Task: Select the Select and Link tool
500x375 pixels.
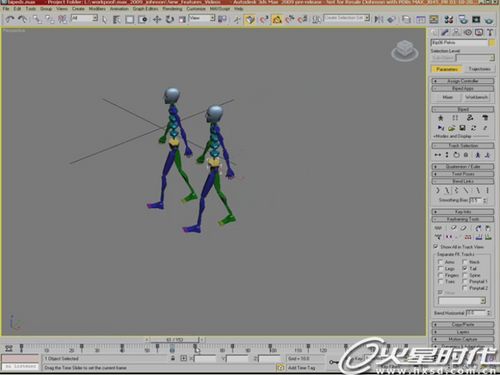Action: [37, 19]
